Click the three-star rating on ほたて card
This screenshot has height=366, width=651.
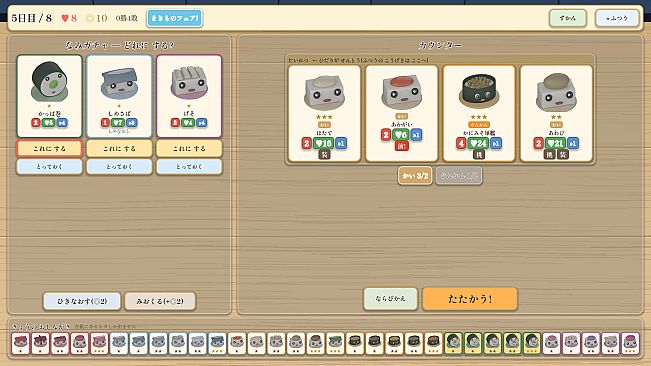pyautogui.click(x=324, y=117)
